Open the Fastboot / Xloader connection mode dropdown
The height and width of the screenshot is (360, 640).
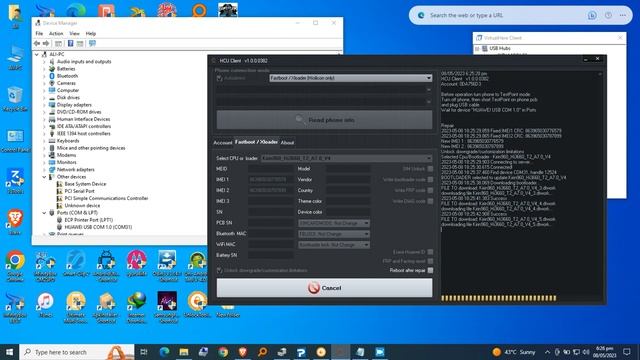350,78
